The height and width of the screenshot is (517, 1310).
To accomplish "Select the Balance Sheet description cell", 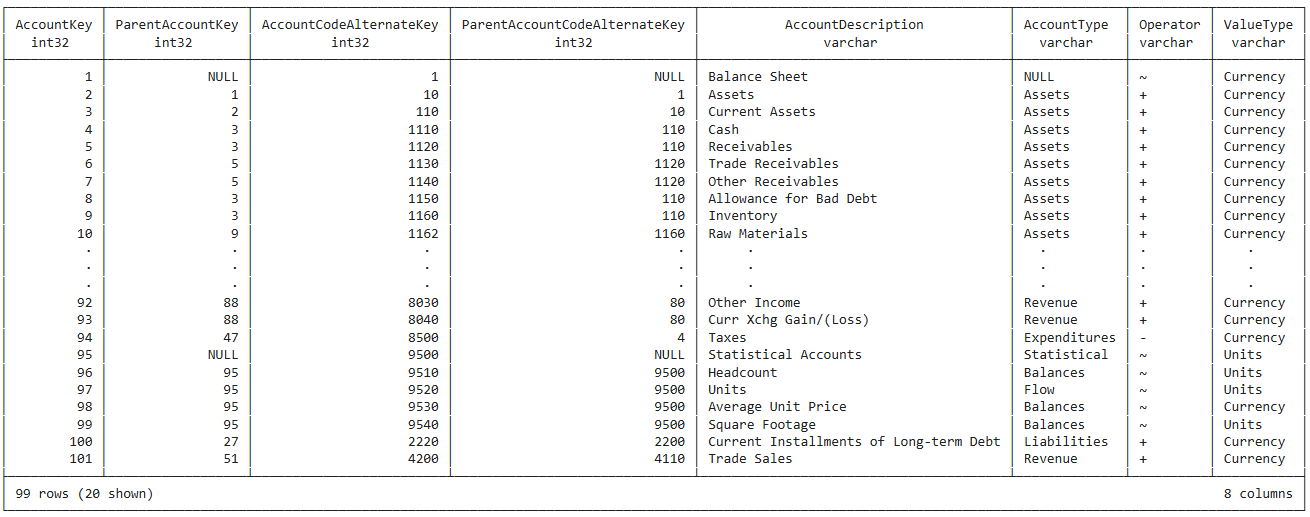I will (758, 77).
